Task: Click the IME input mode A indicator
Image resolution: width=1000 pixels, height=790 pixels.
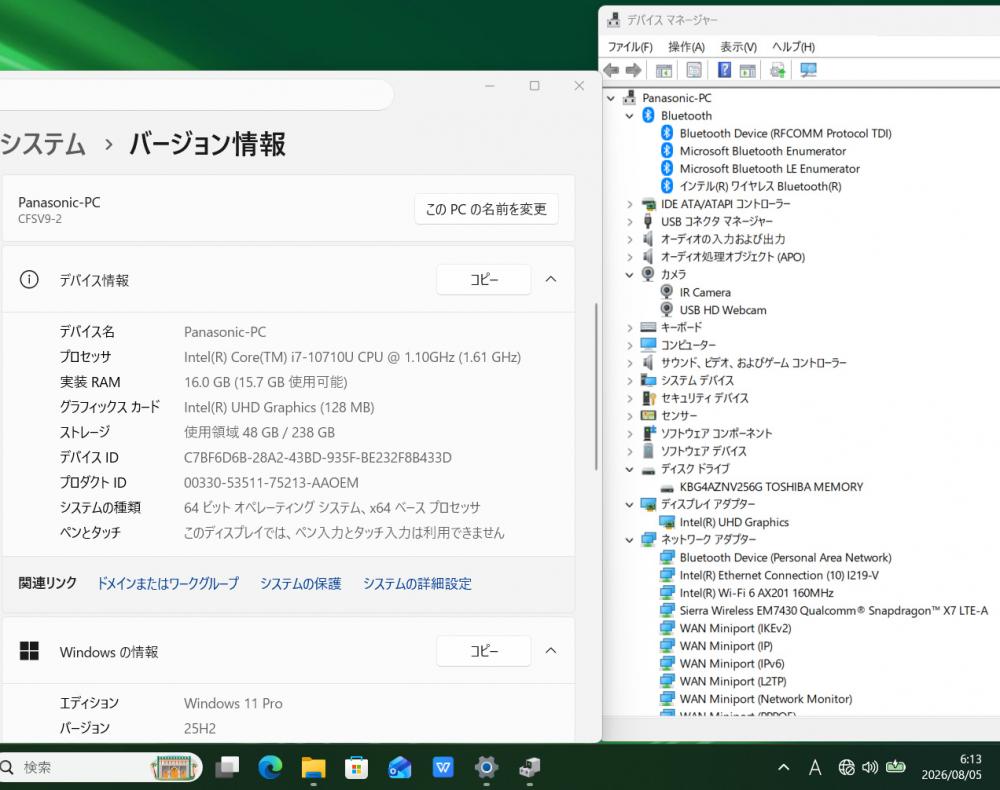Action: tap(815, 767)
